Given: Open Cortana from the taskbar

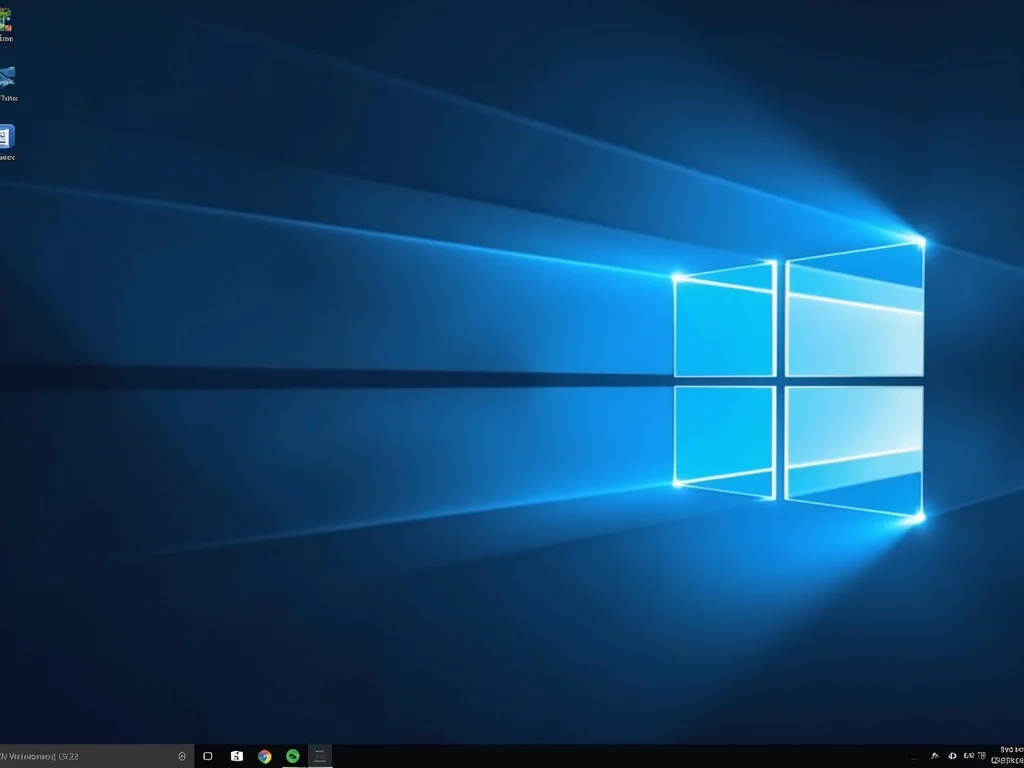Looking at the screenshot, I should [x=182, y=756].
